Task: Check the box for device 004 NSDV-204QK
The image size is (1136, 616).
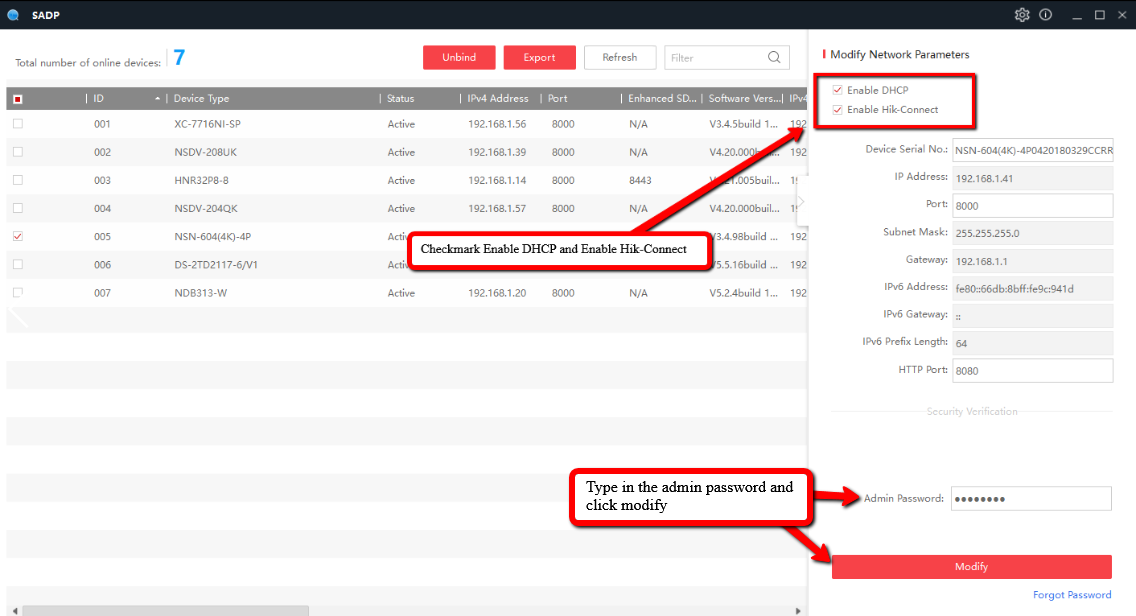Action: click(18, 208)
